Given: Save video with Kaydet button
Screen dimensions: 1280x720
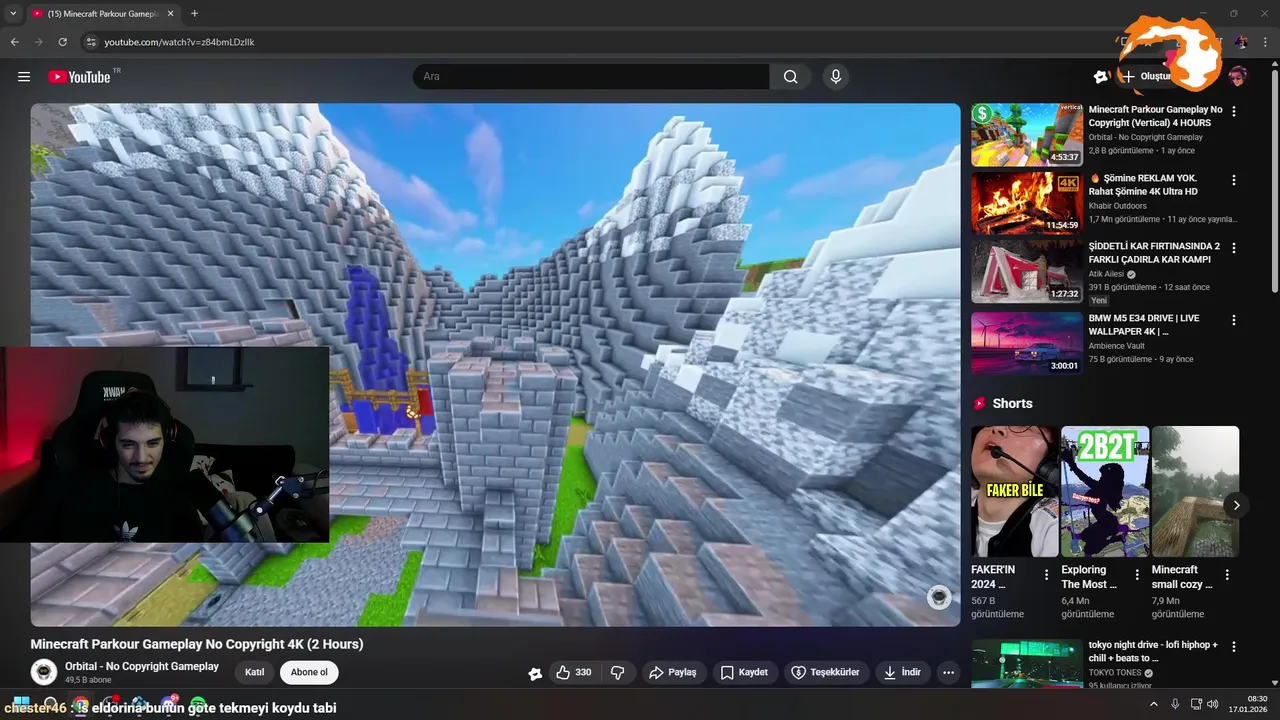Looking at the screenshot, I should click(745, 673).
